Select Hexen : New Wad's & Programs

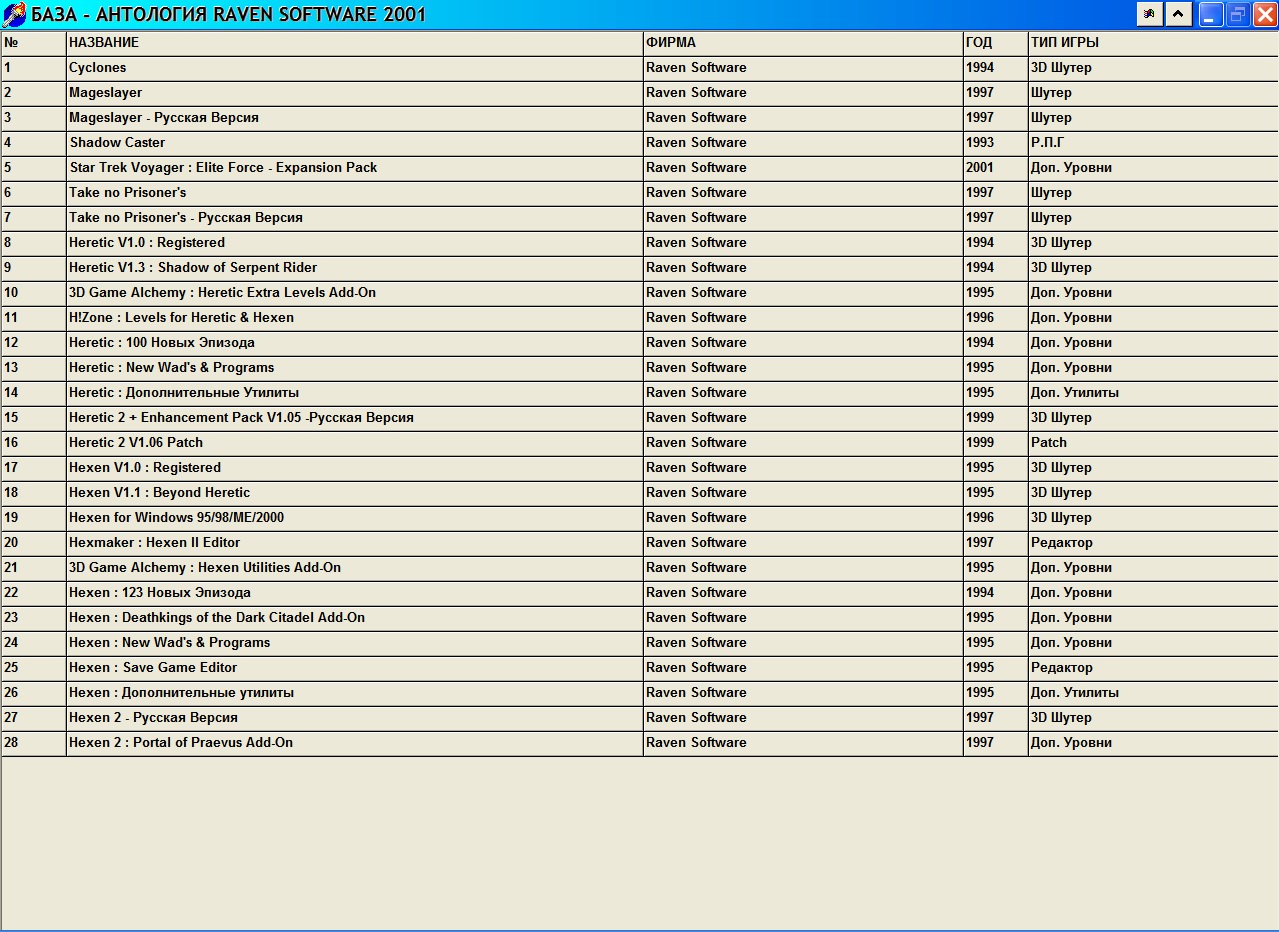pos(170,643)
